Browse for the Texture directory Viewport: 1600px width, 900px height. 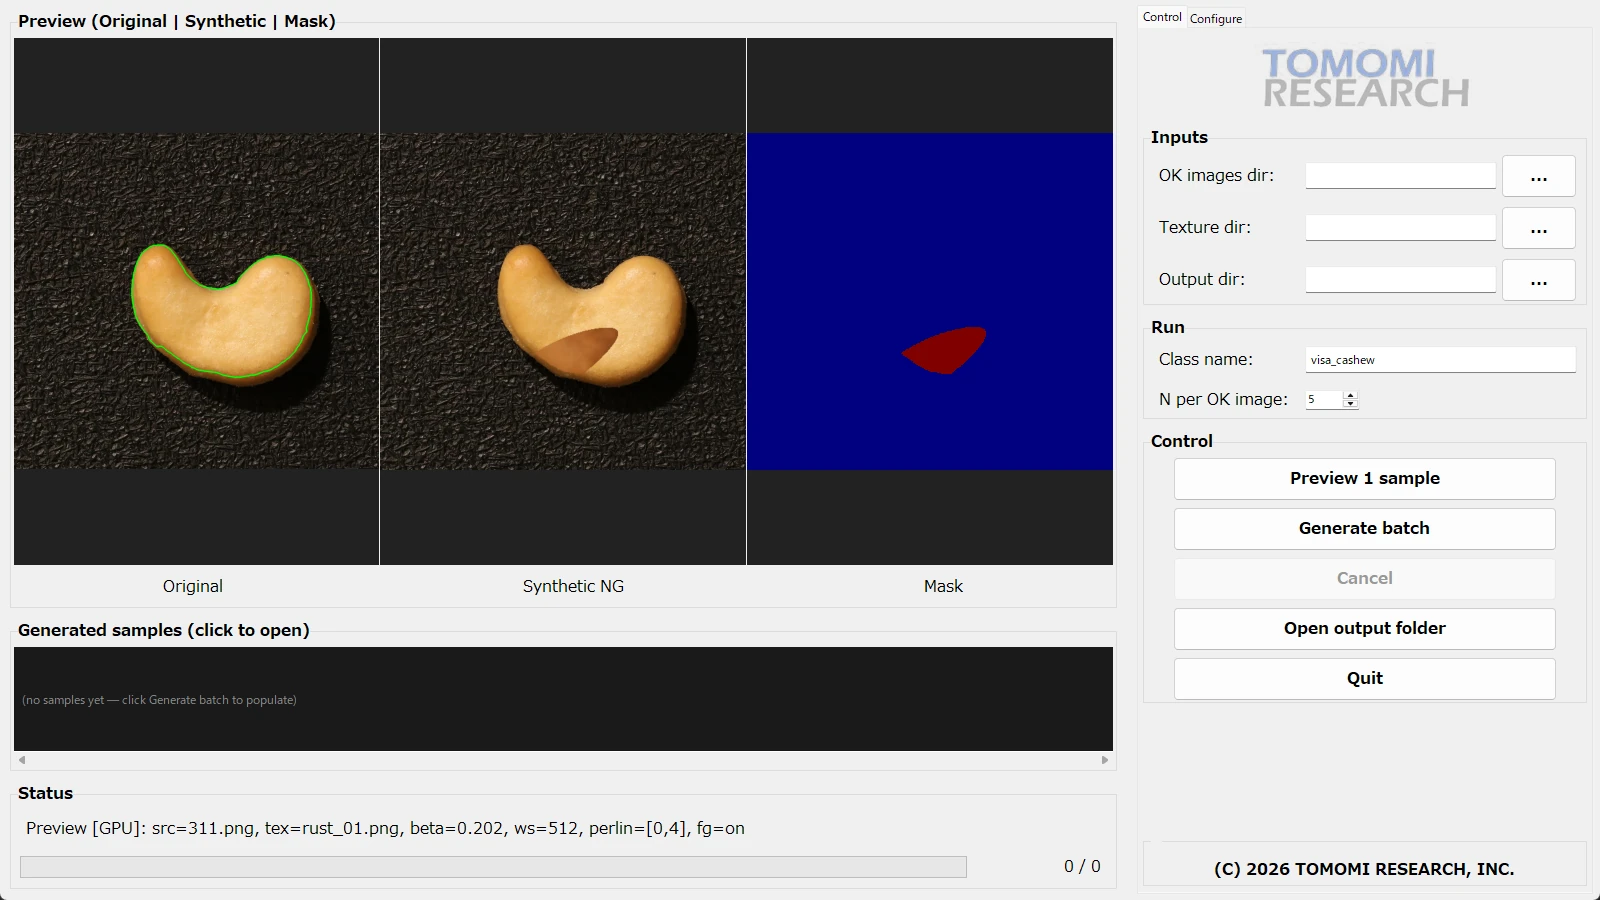point(1539,228)
